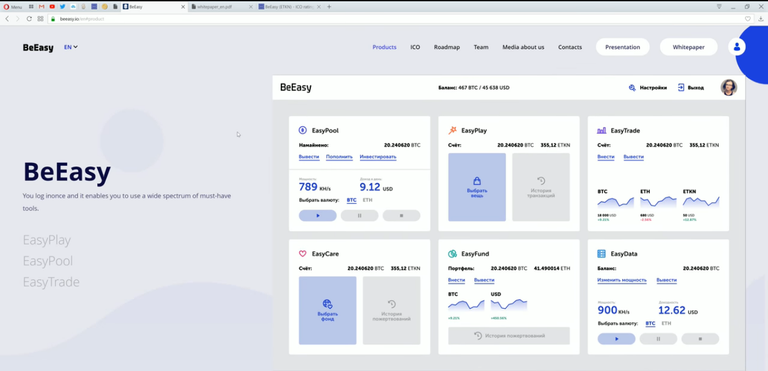This screenshot has height=371, width=768.
Task: Open Настройки settings gear icon
Action: [632, 88]
